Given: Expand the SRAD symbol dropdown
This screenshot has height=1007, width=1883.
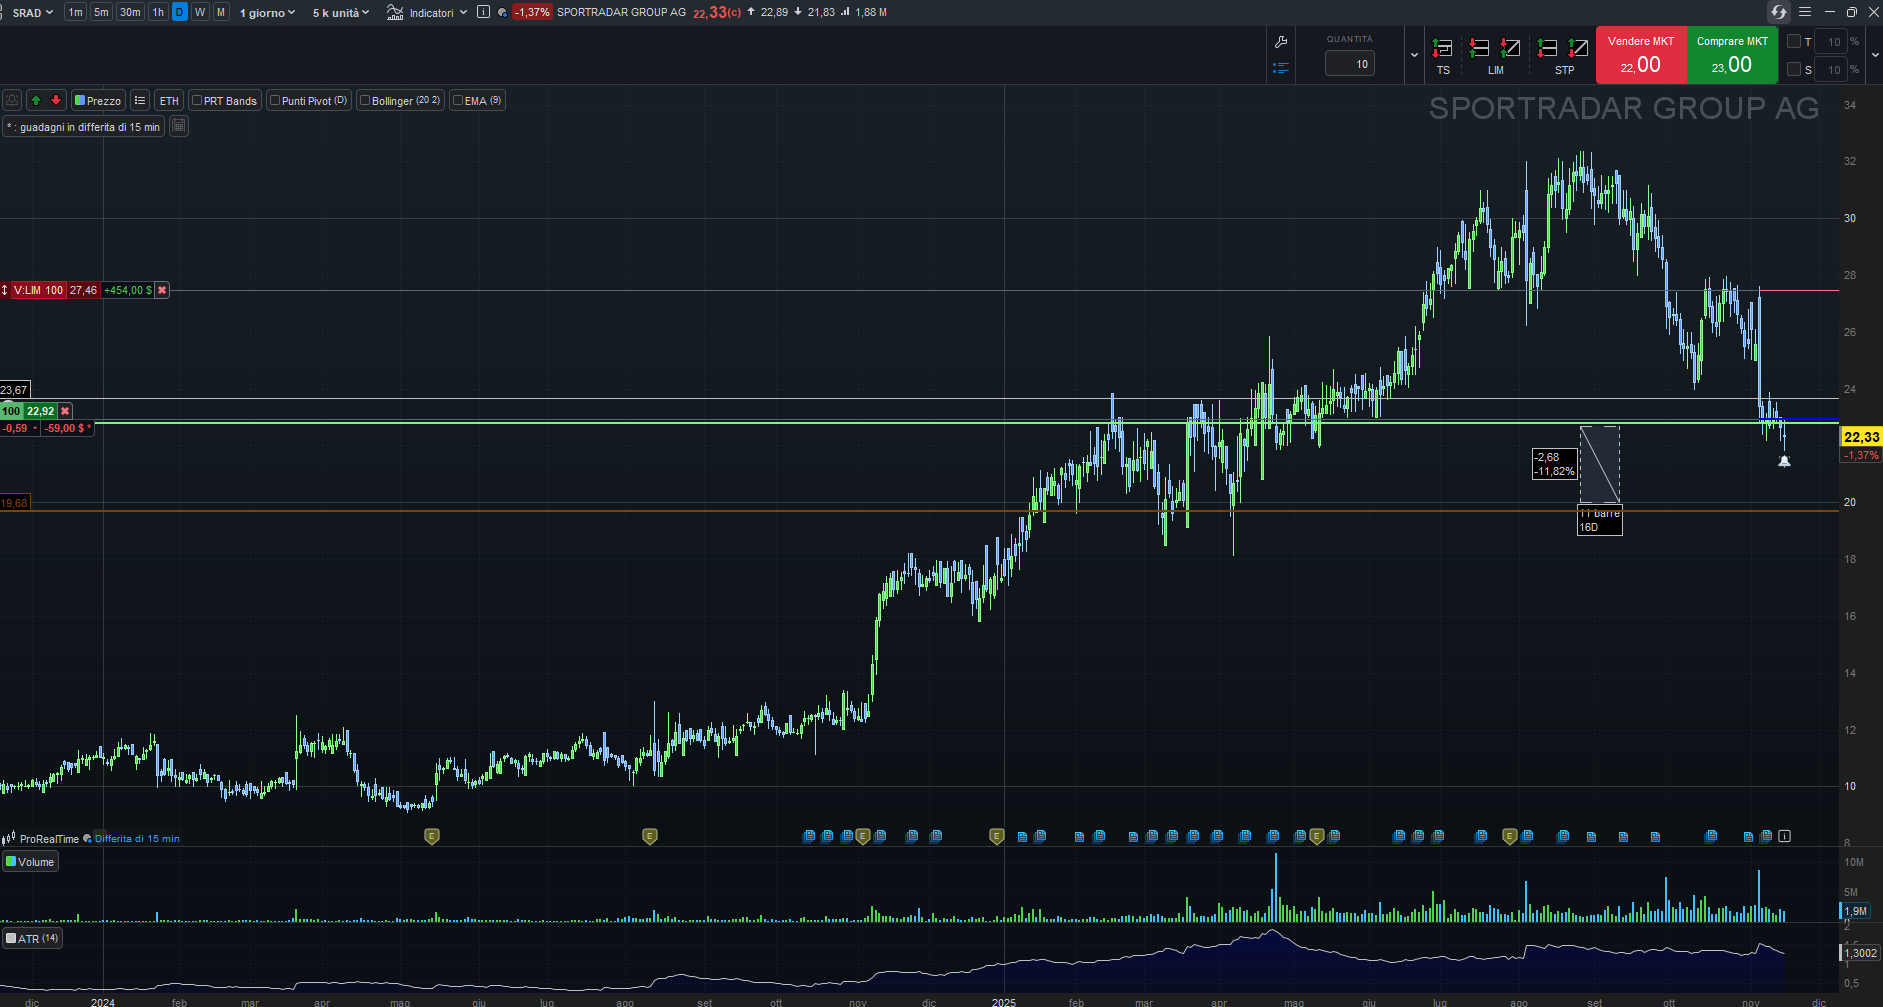Looking at the screenshot, I should tap(32, 12).
